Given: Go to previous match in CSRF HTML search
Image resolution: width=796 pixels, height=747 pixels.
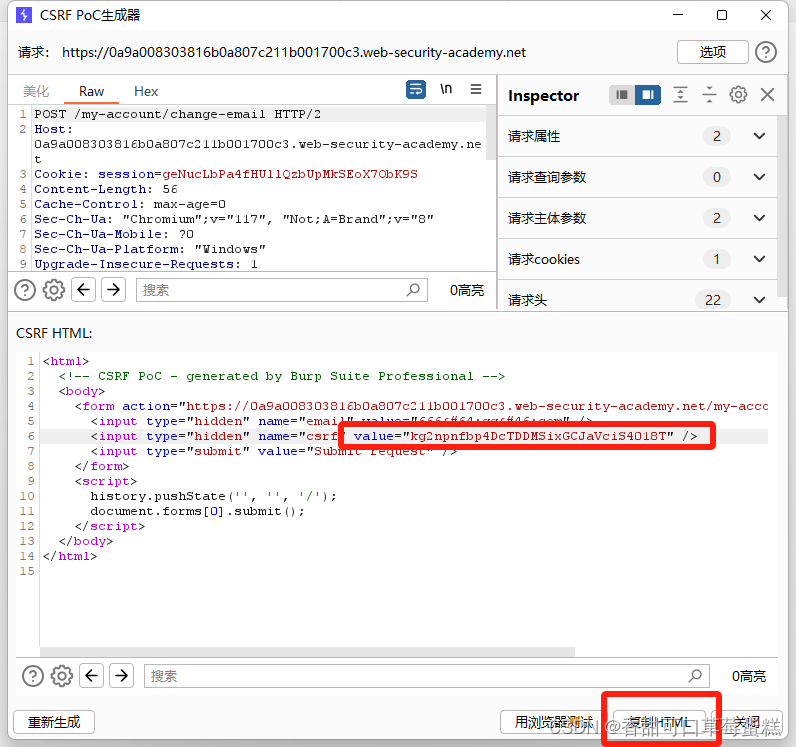Looking at the screenshot, I should click(91, 676).
